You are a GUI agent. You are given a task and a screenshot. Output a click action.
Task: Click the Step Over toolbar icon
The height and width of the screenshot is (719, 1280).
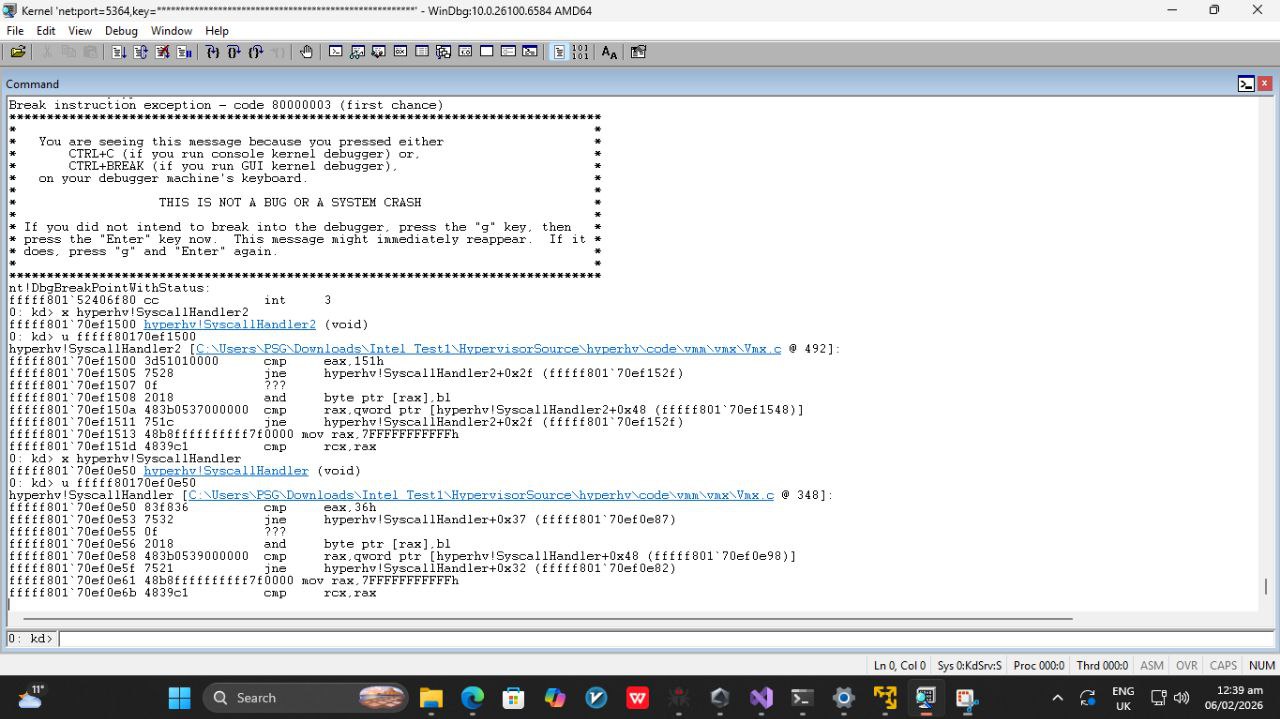point(234,52)
